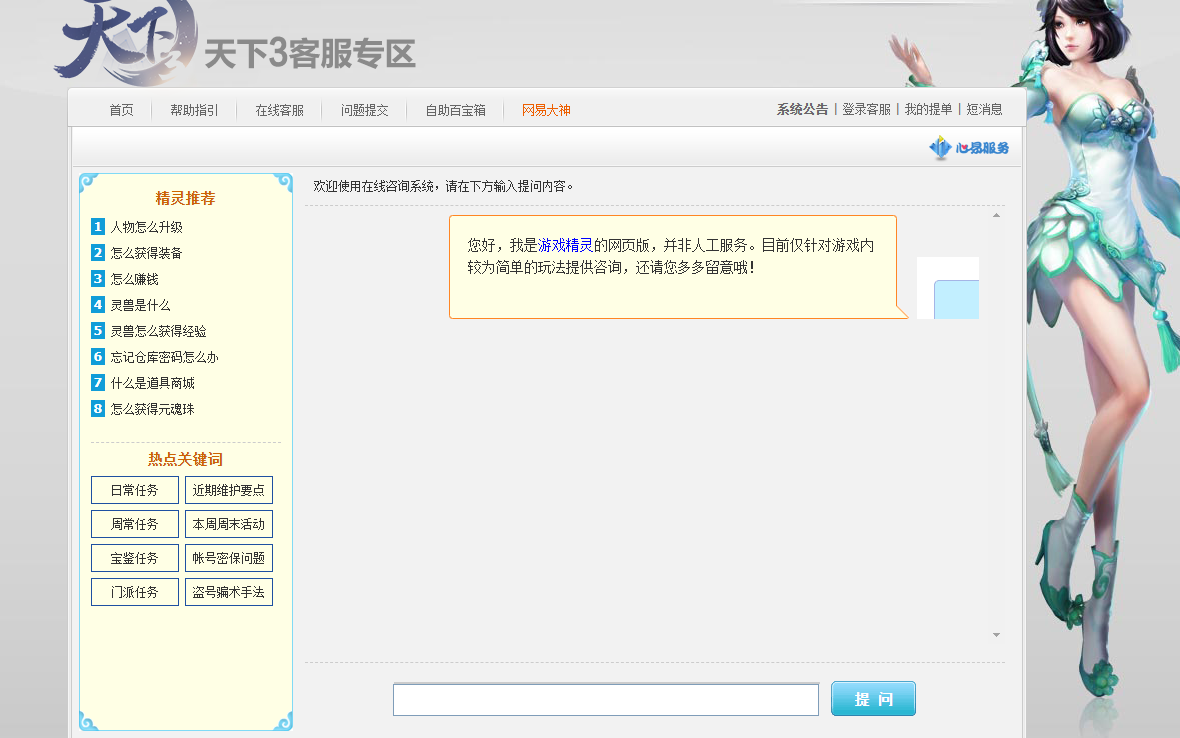Click number 4 icon for 灵兽是什么

pos(98,305)
